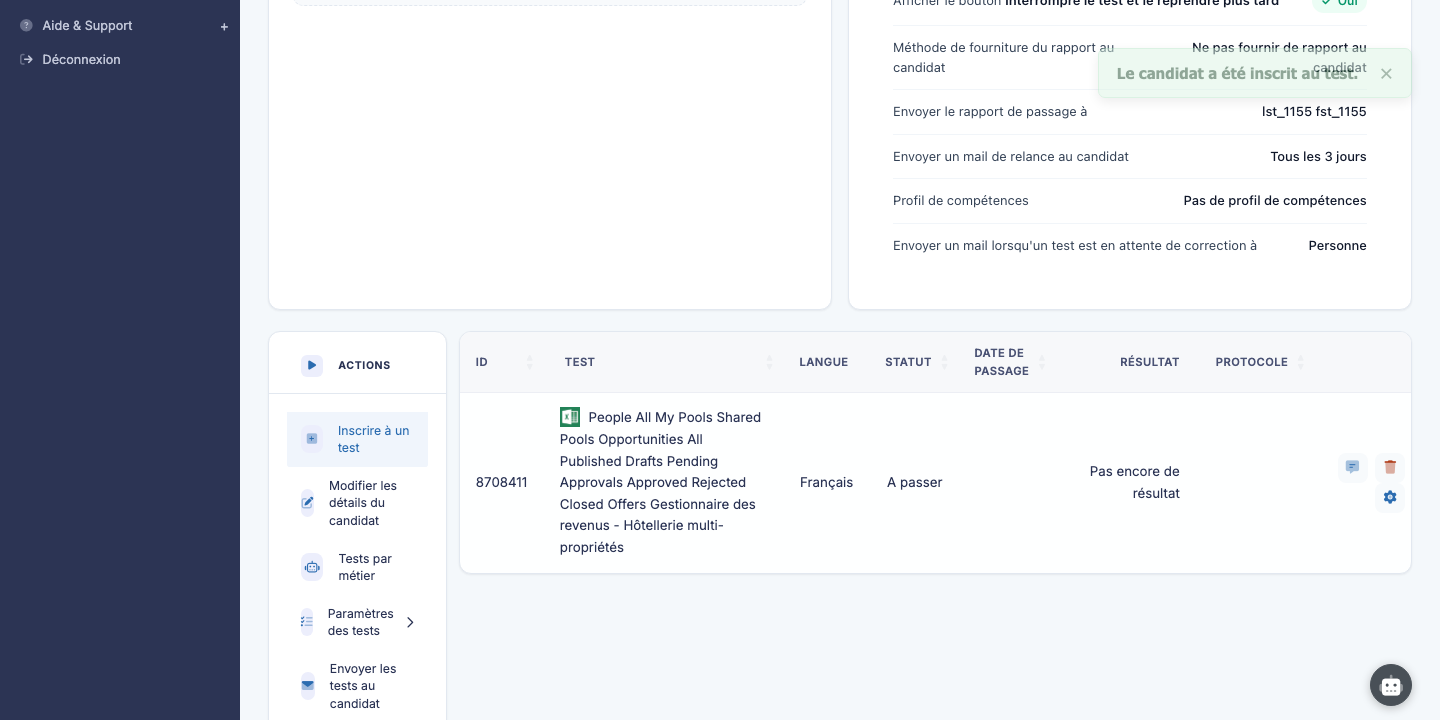Click the edit pencil icon for candidate details

[308, 503]
